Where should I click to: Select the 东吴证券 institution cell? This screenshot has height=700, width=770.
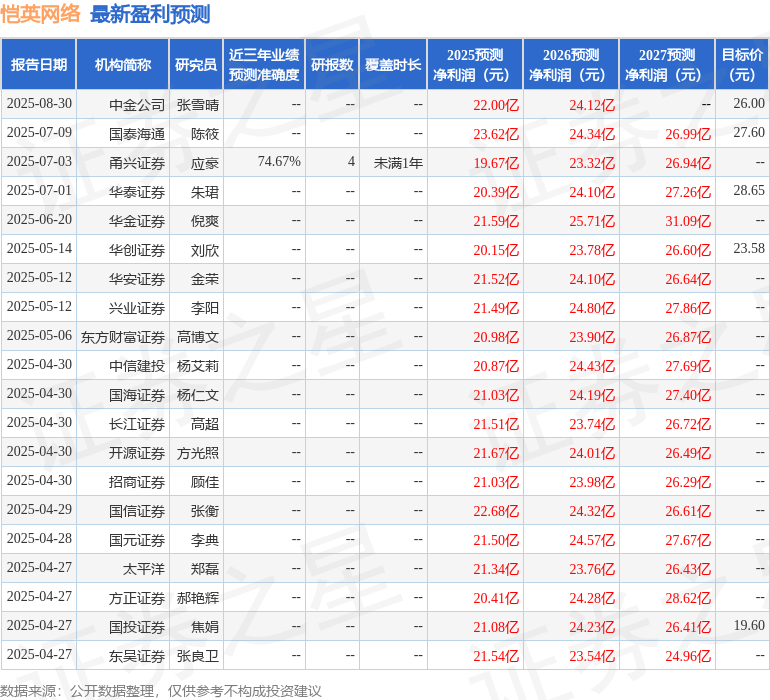(x=137, y=656)
